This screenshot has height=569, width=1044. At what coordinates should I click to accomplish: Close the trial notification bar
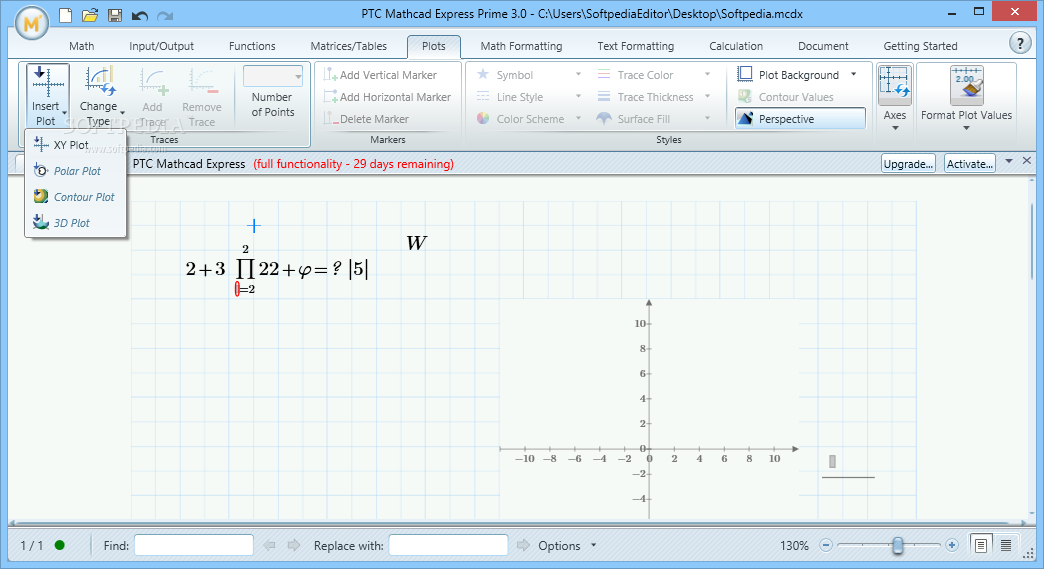[1027, 160]
